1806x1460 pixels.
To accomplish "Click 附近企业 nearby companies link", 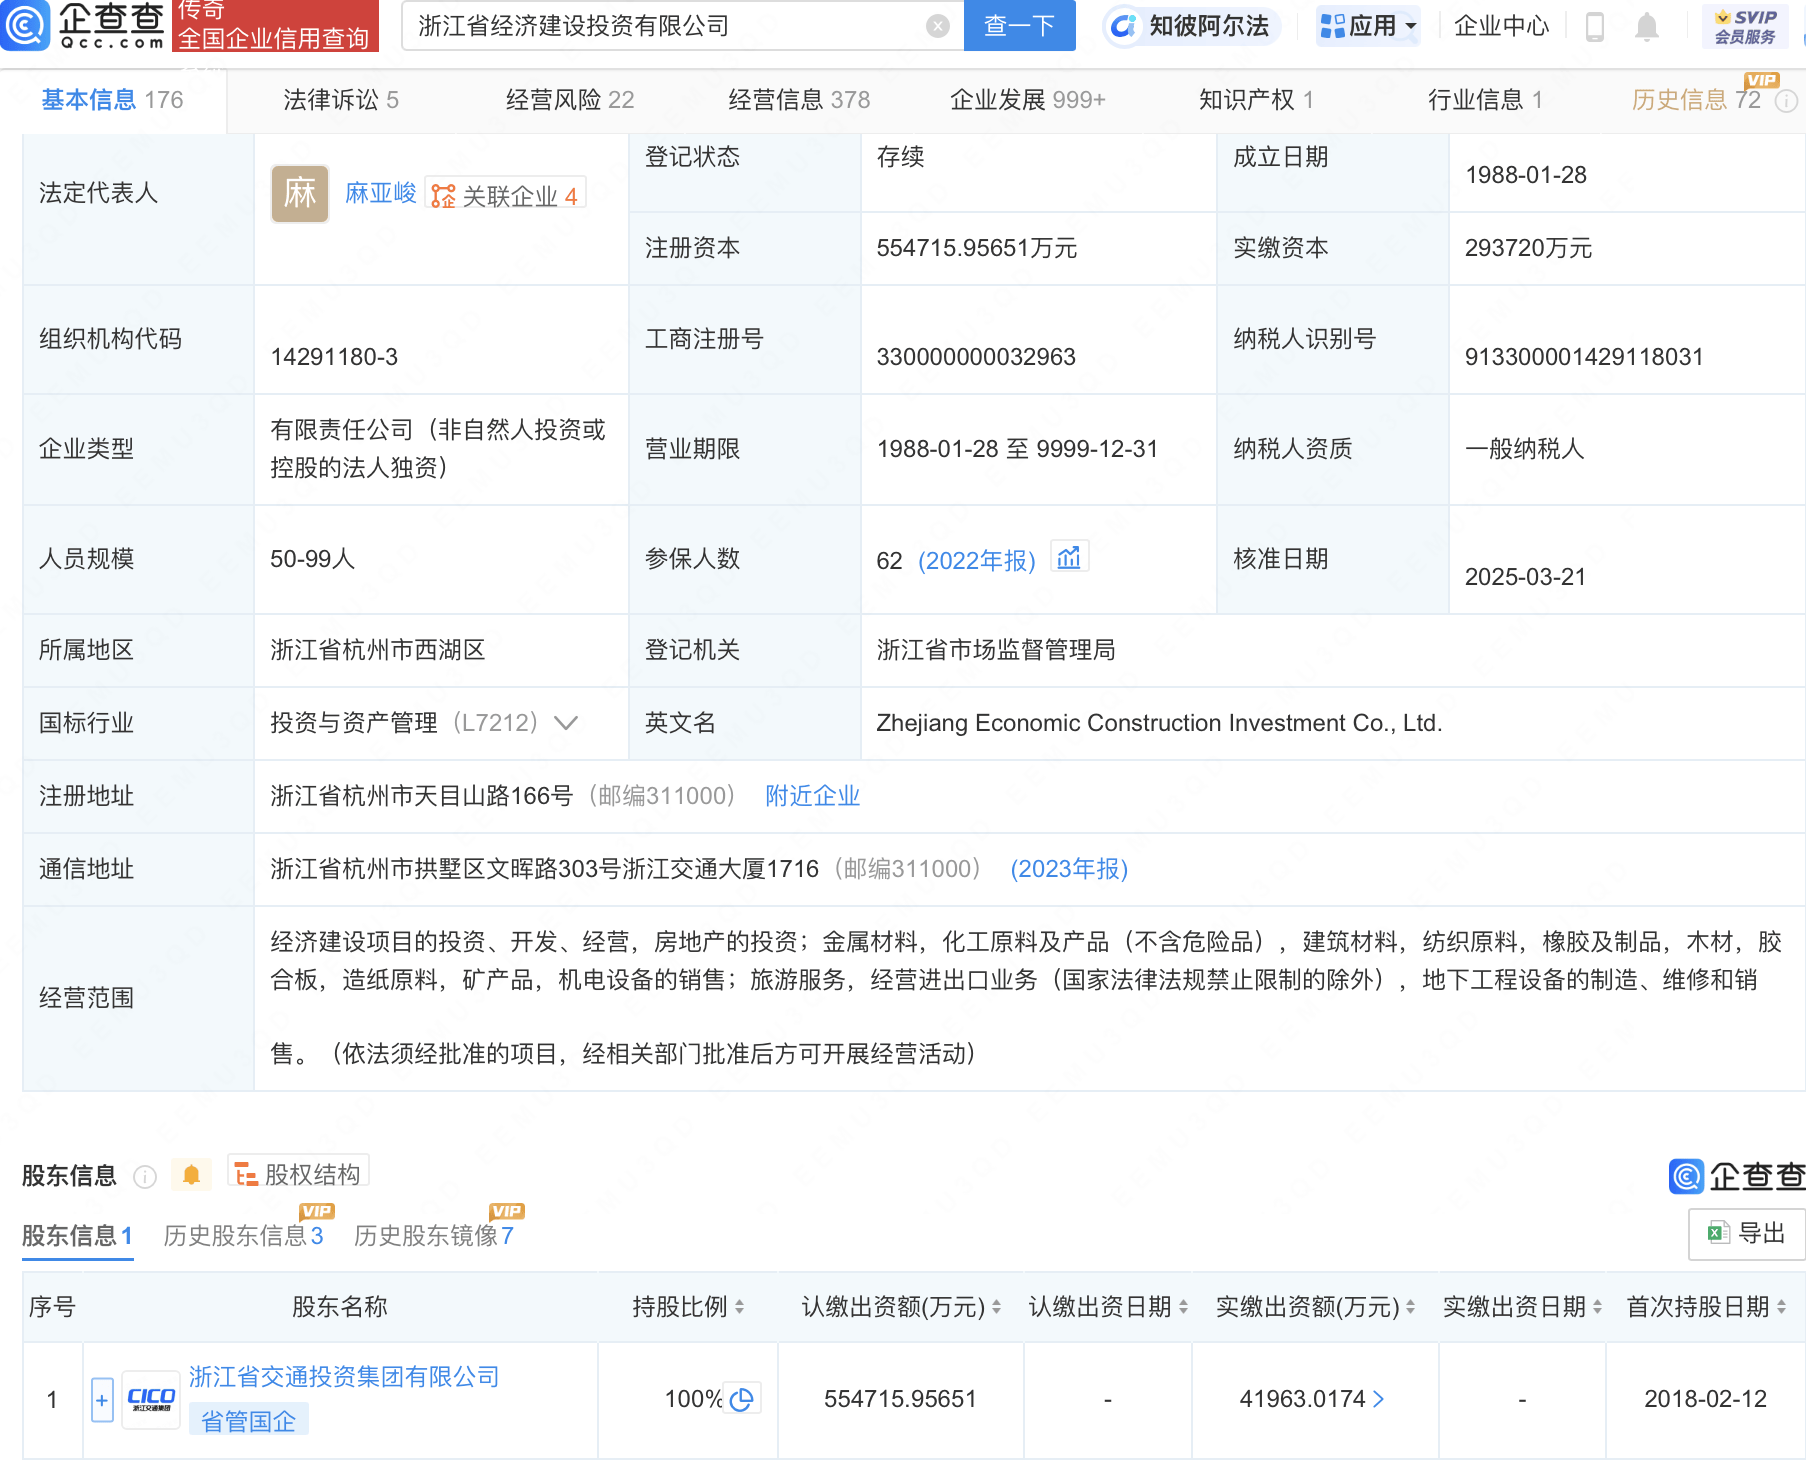I will [812, 796].
